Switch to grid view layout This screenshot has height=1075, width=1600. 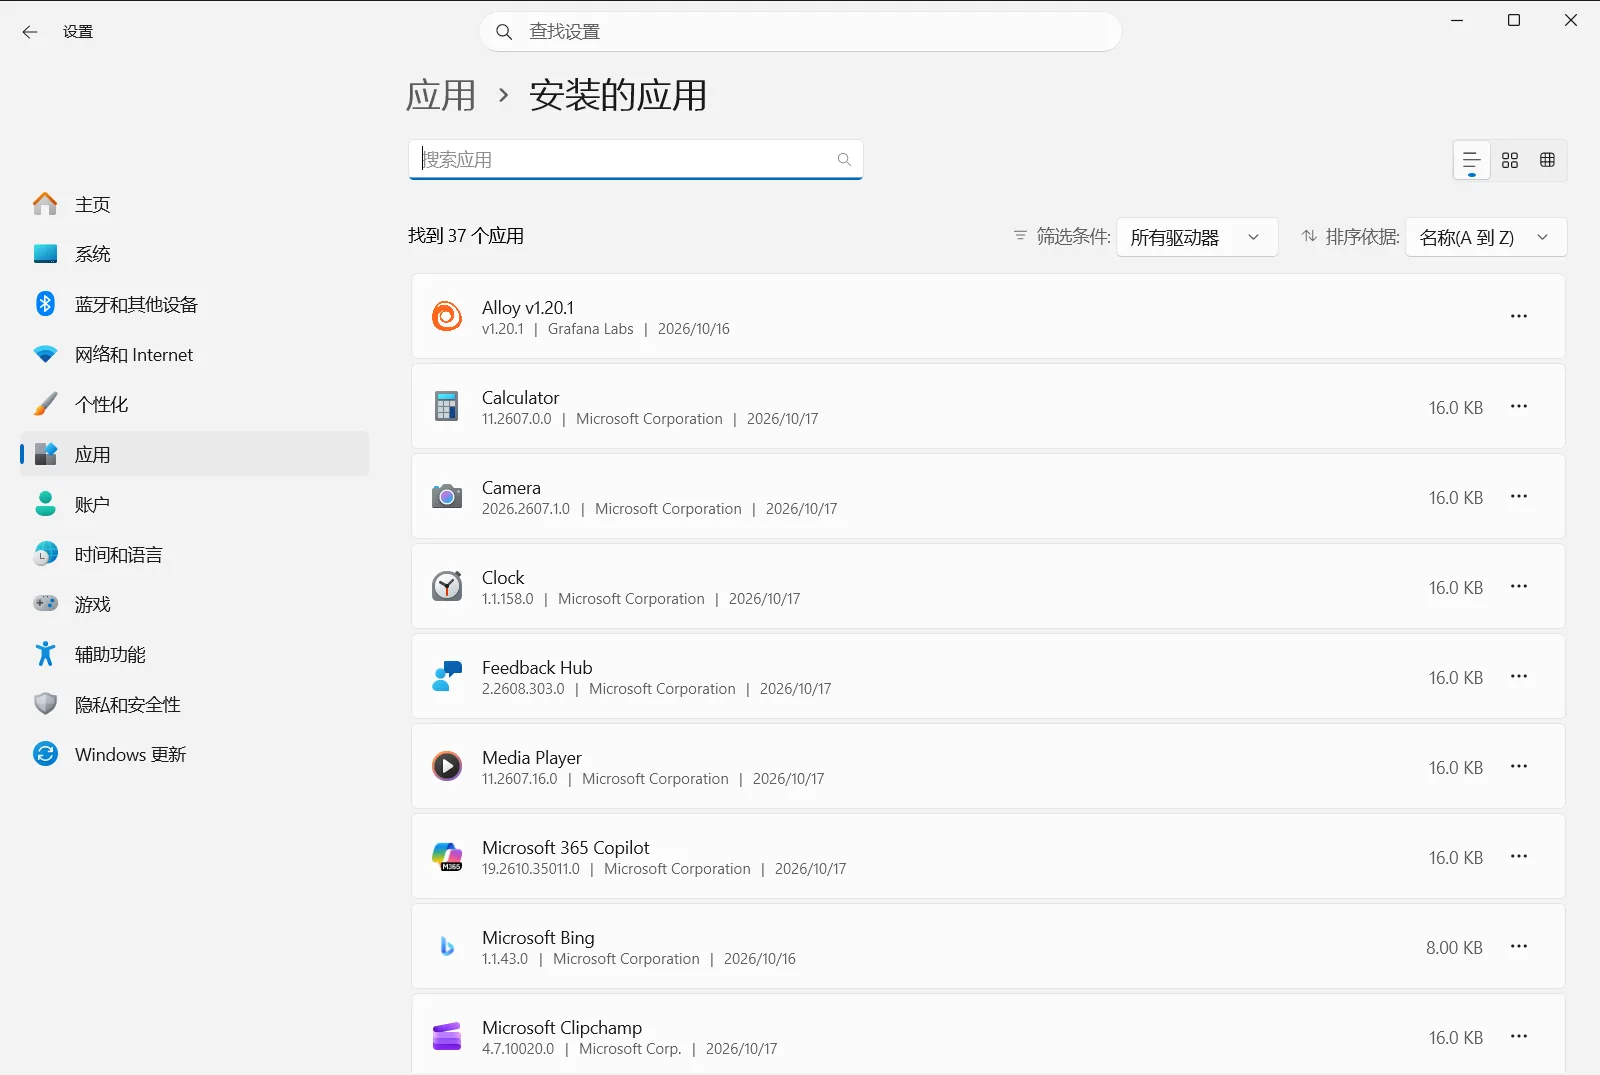click(x=1510, y=160)
